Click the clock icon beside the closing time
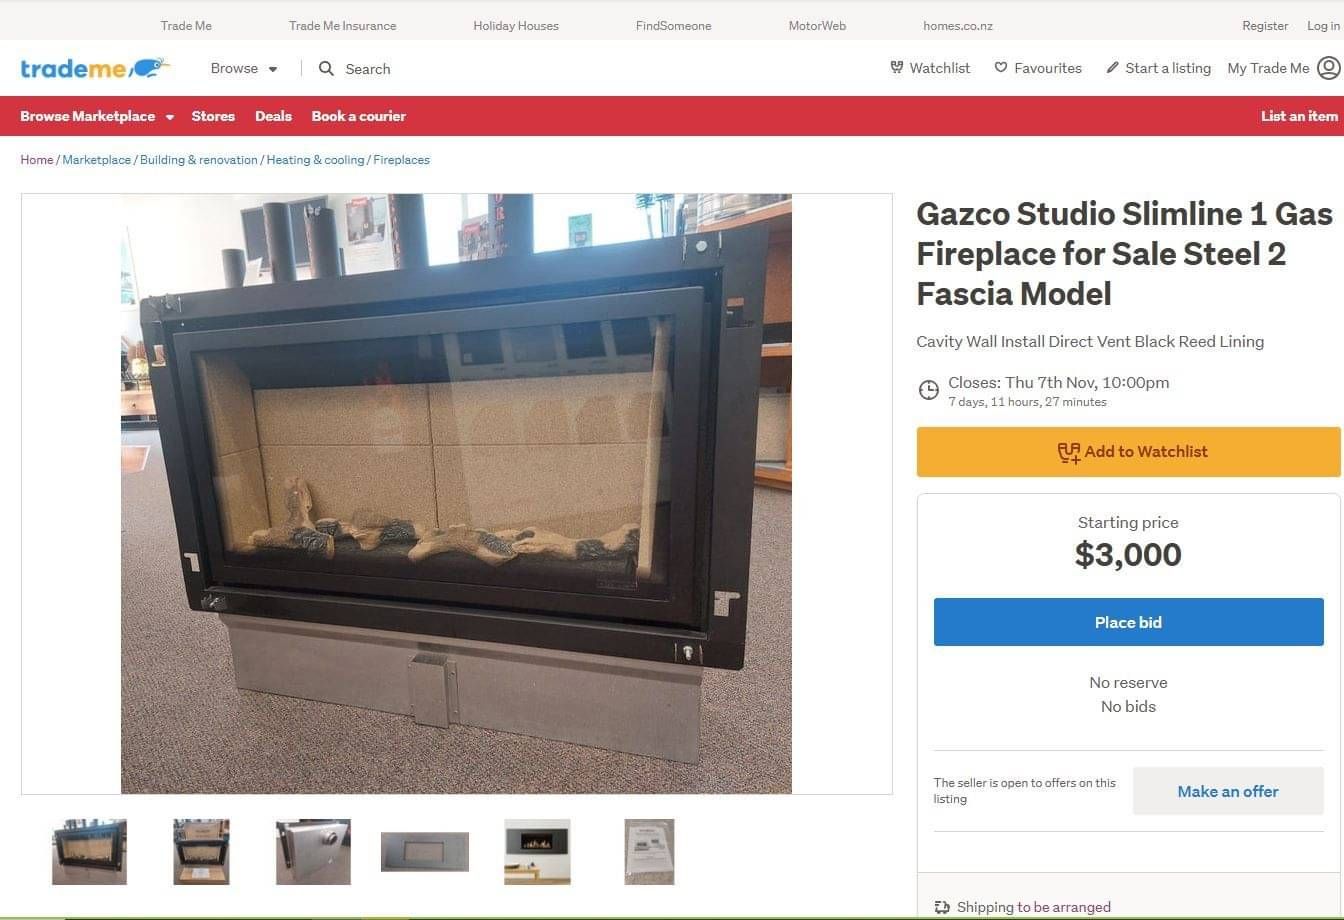Viewport: 1344px width, 920px height. click(x=929, y=390)
